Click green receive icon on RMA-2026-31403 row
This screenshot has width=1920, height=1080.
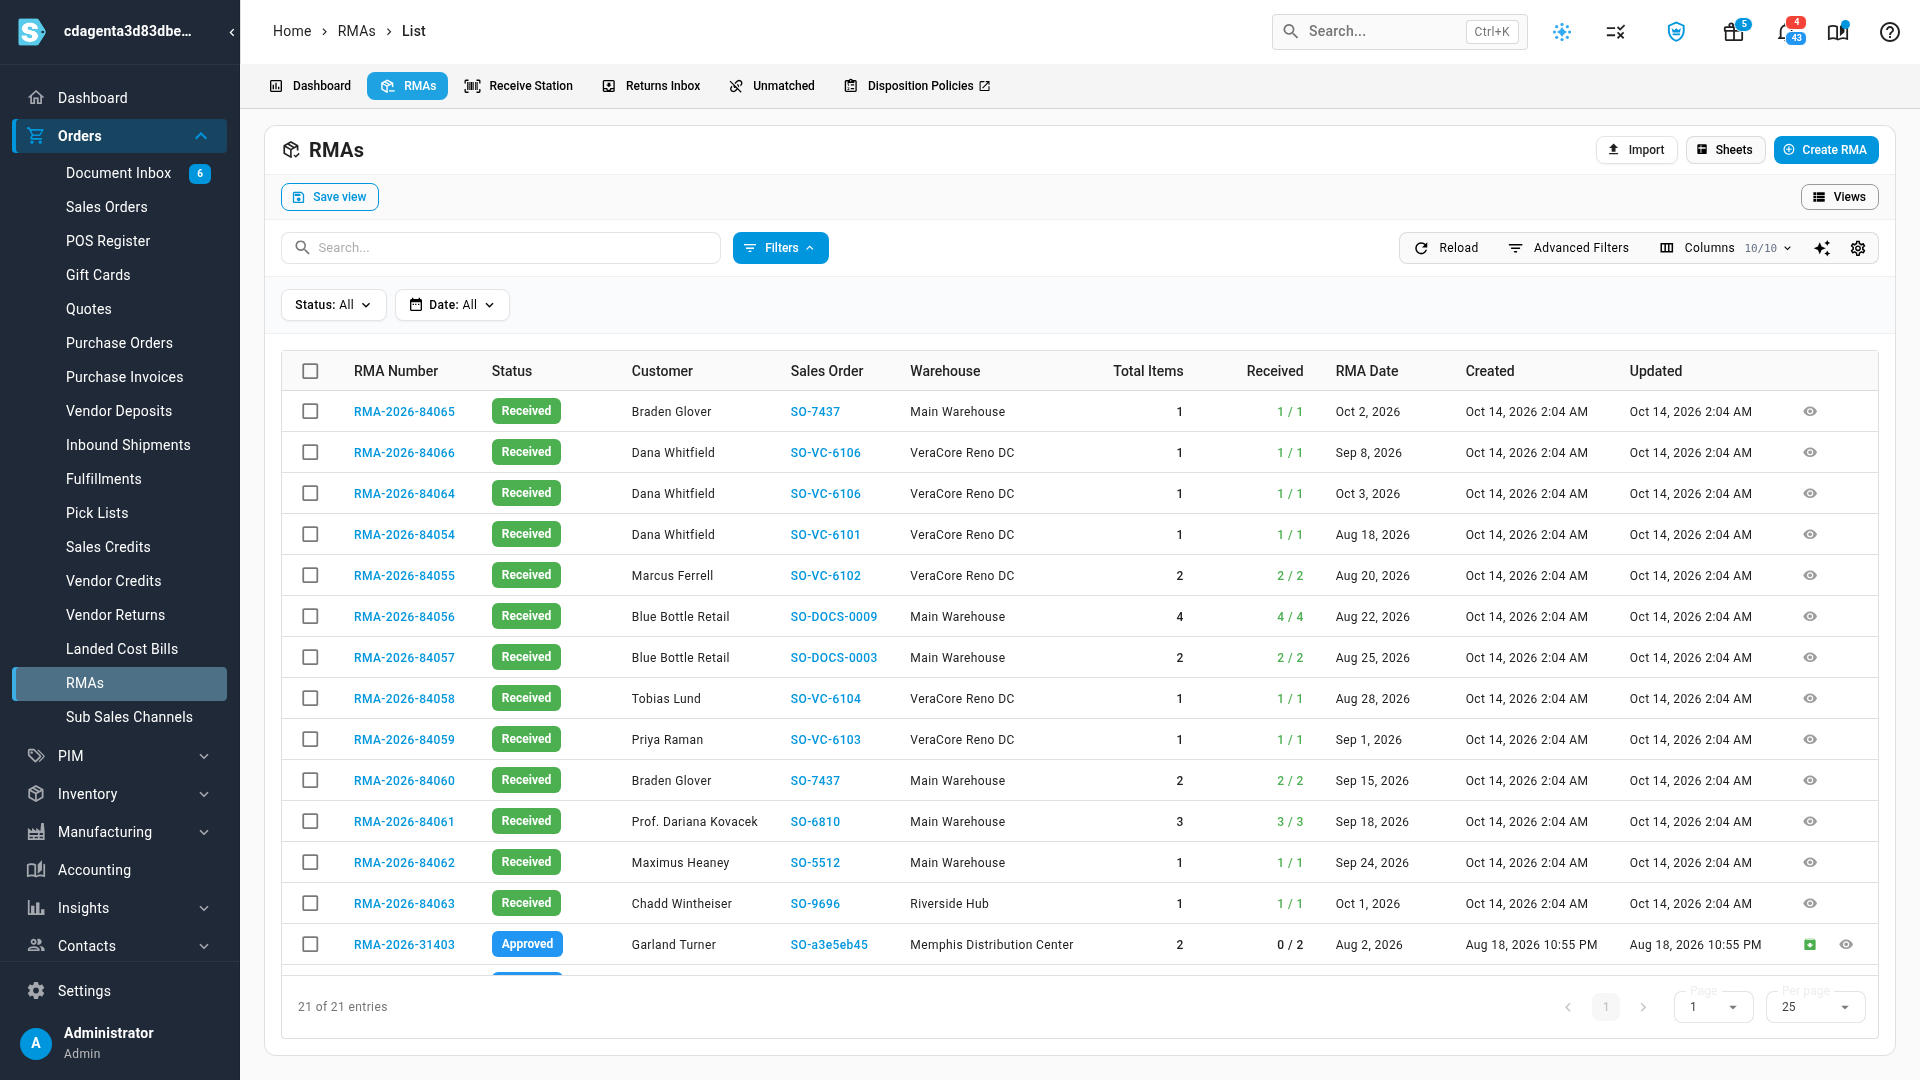pos(1810,945)
